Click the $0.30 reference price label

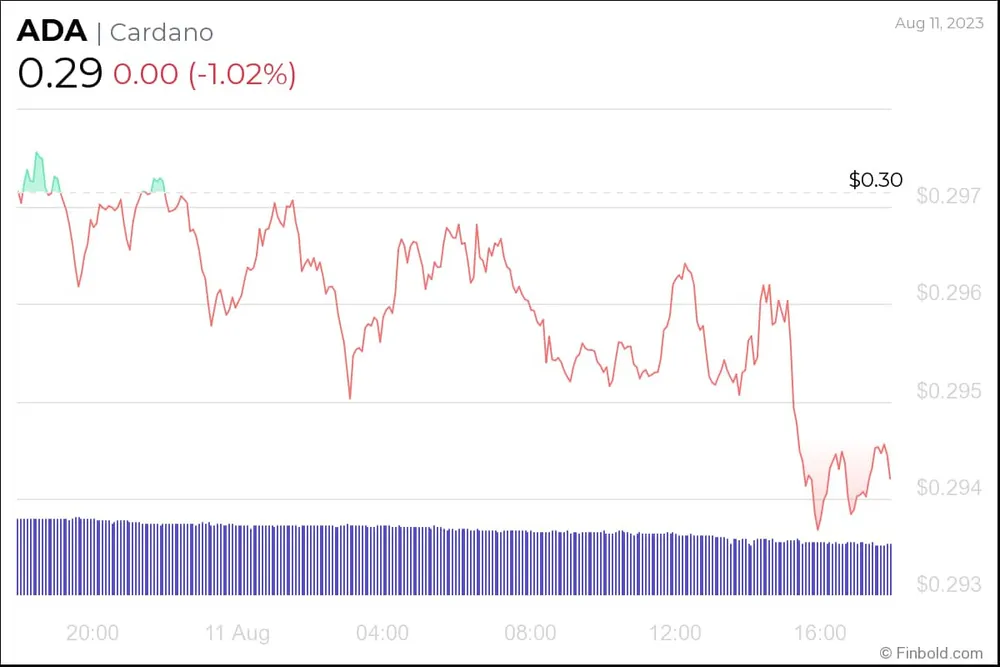tap(875, 181)
